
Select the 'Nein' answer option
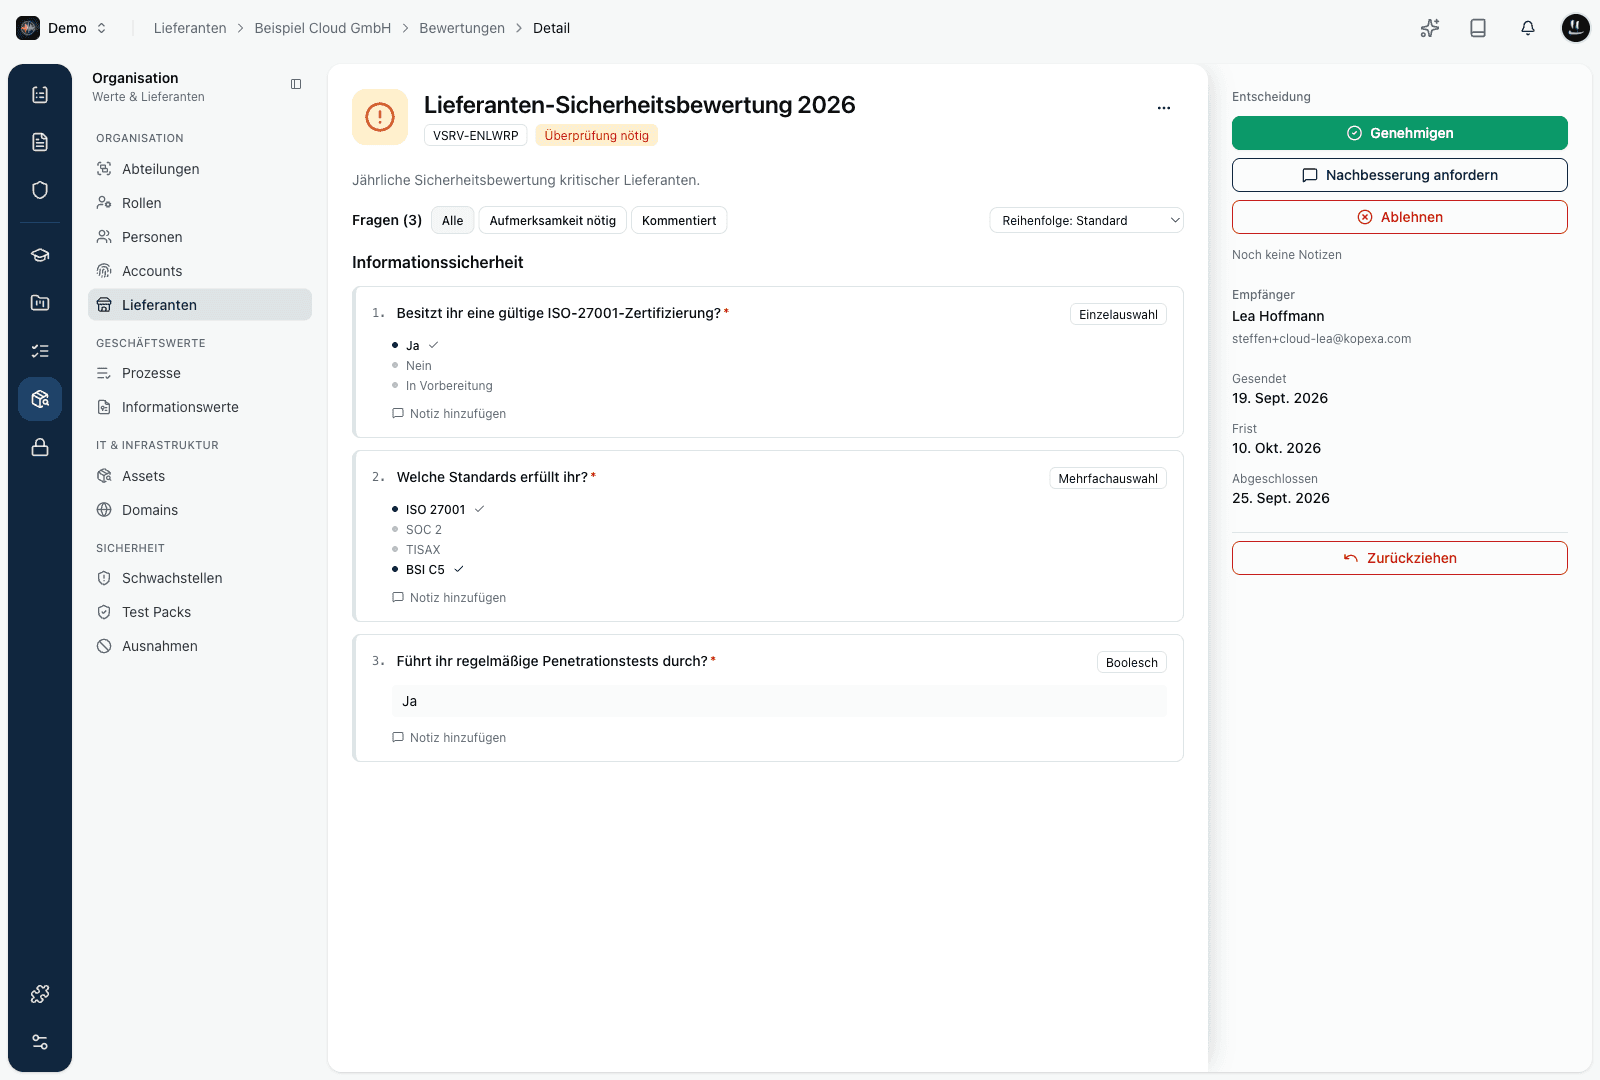[418, 366]
